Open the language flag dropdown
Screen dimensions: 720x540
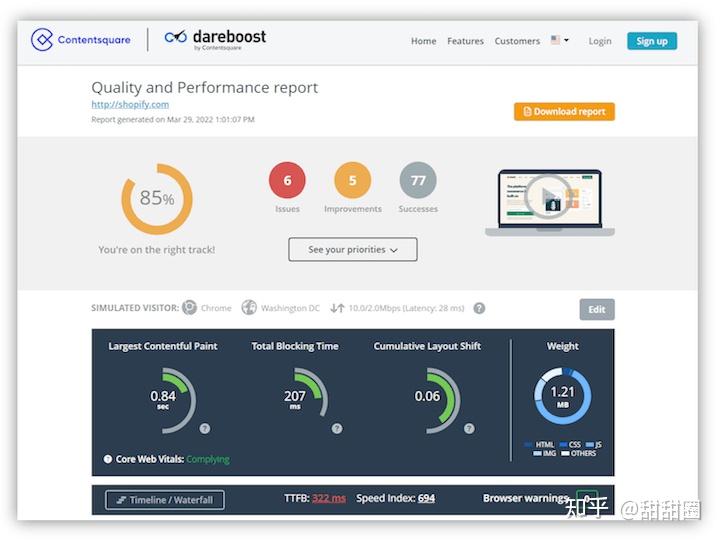(560, 40)
